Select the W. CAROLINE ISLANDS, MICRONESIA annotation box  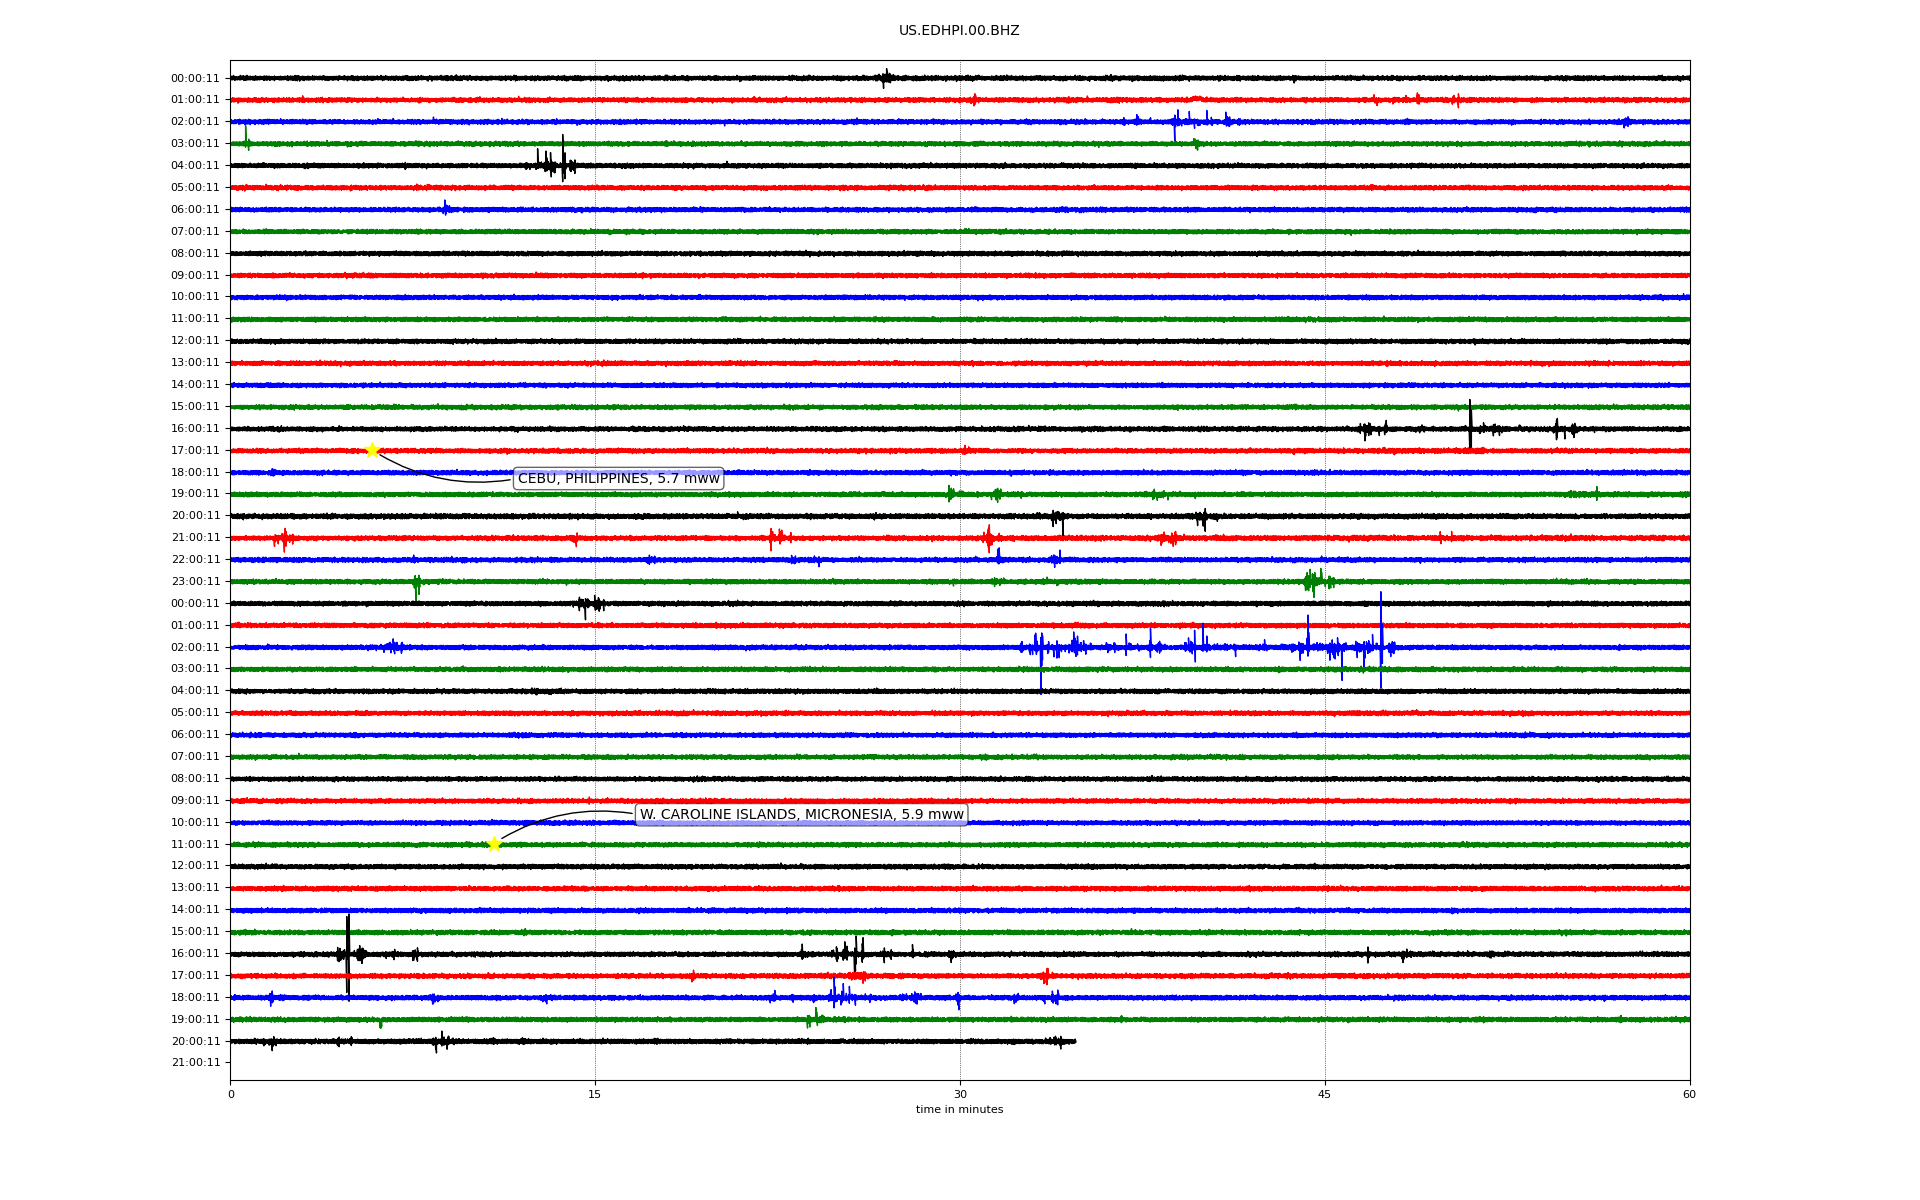tap(801, 815)
